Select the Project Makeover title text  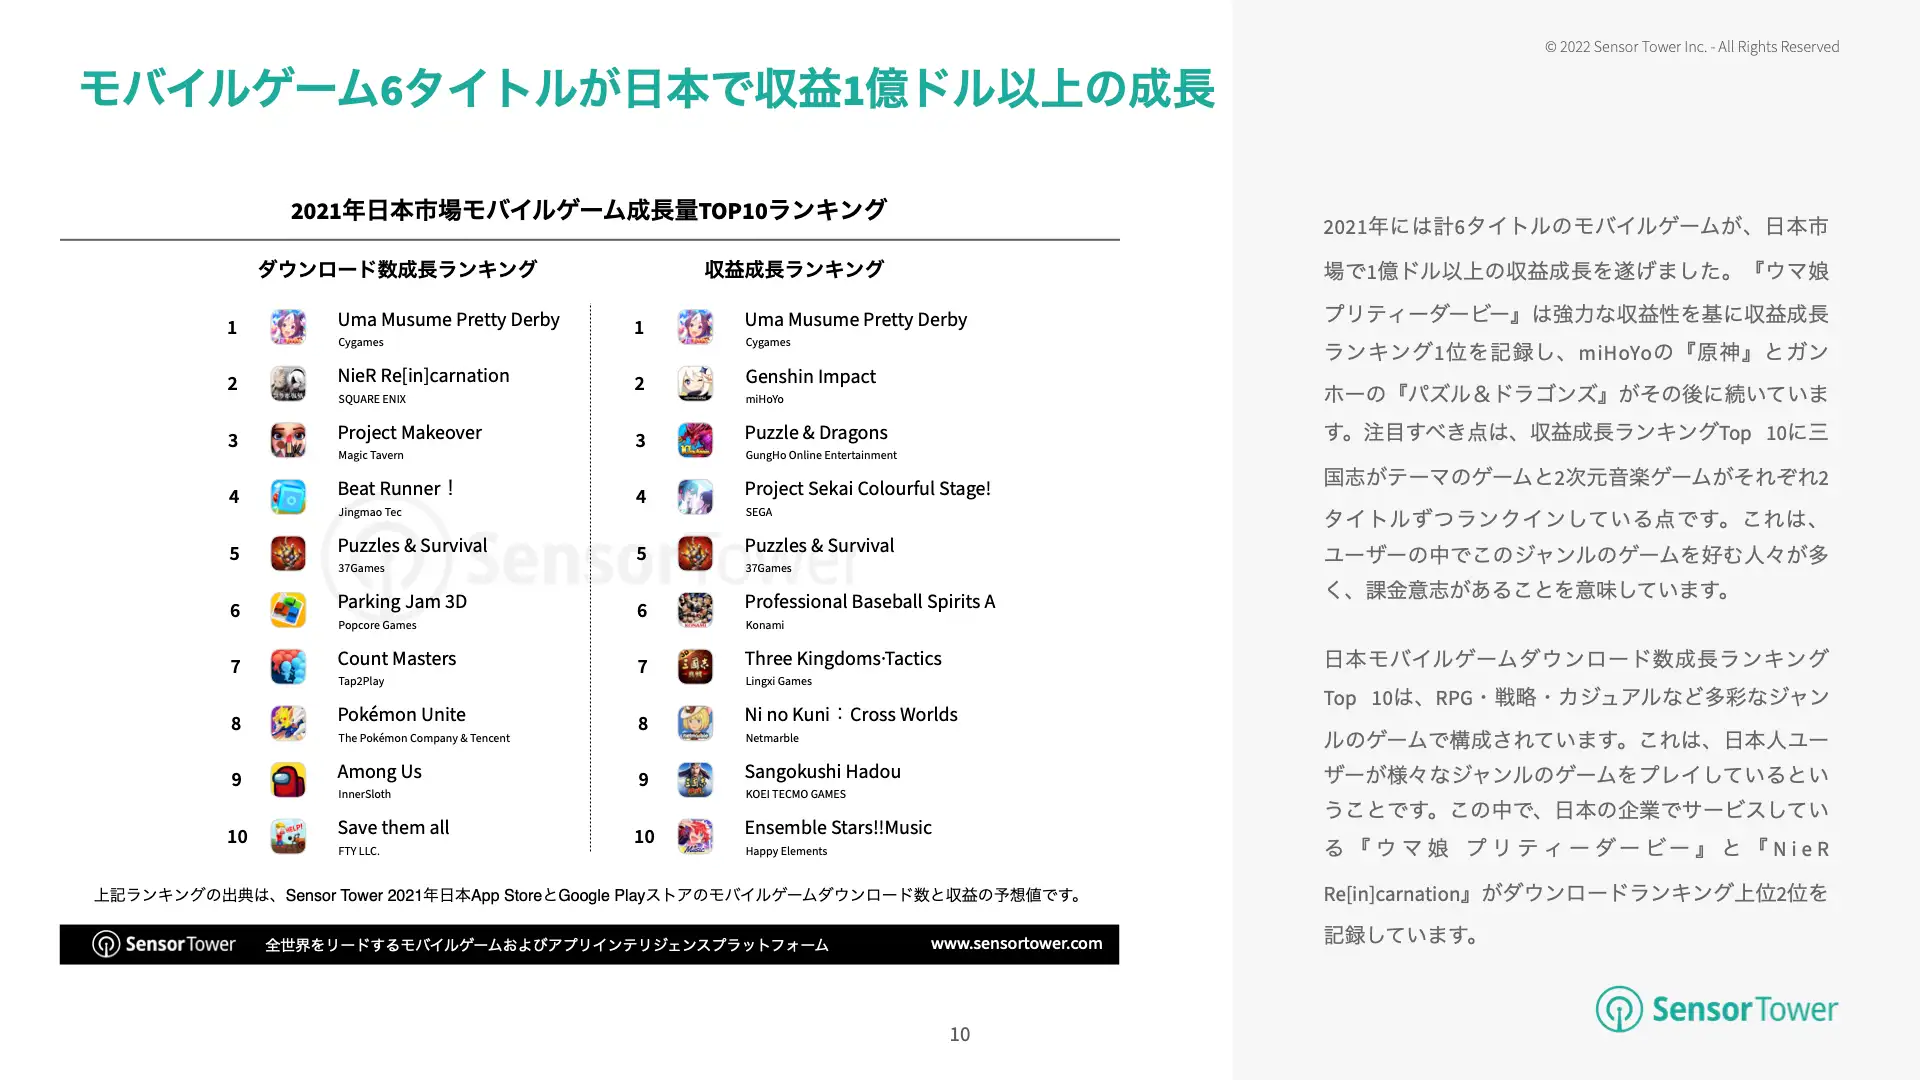click(x=410, y=433)
